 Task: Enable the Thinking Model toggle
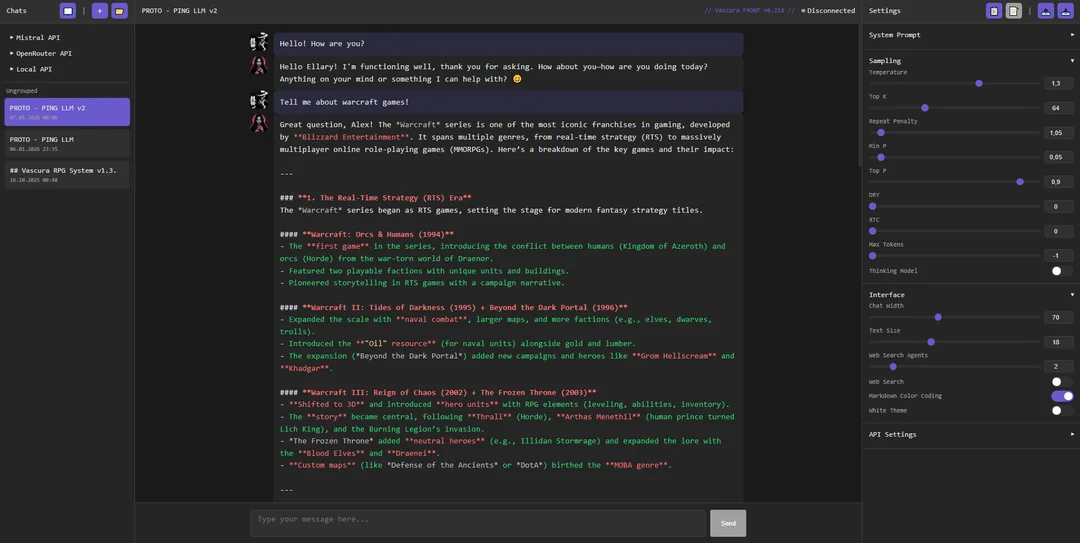pos(1056,271)
